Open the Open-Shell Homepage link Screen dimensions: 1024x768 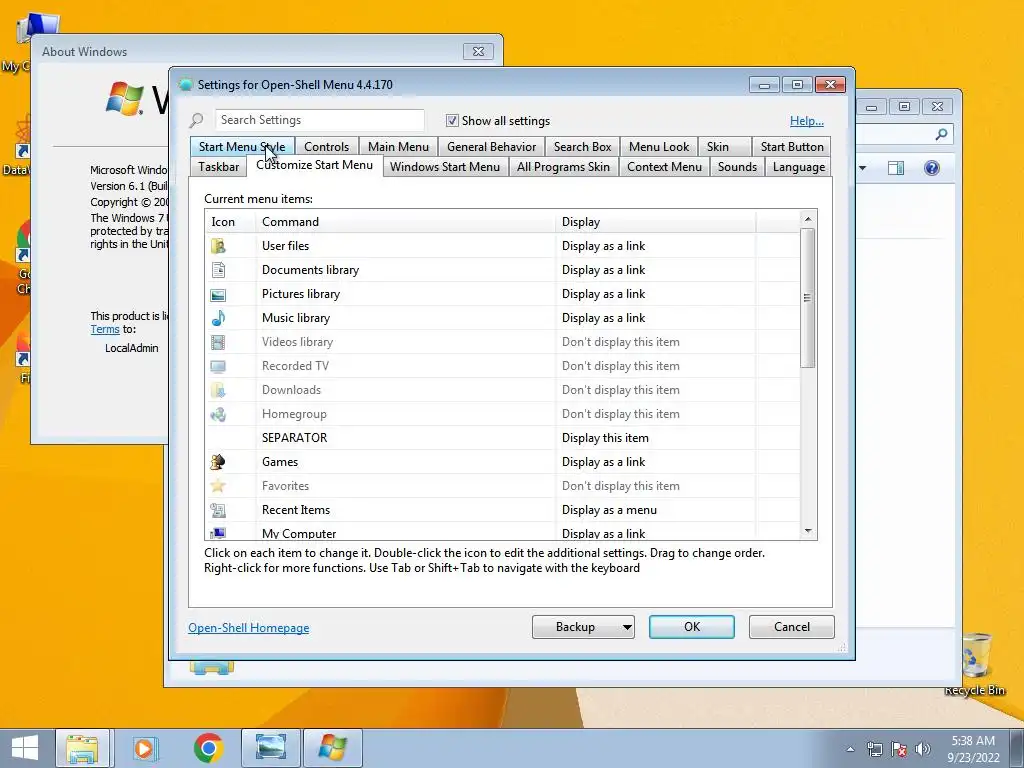tap(249, 628)
